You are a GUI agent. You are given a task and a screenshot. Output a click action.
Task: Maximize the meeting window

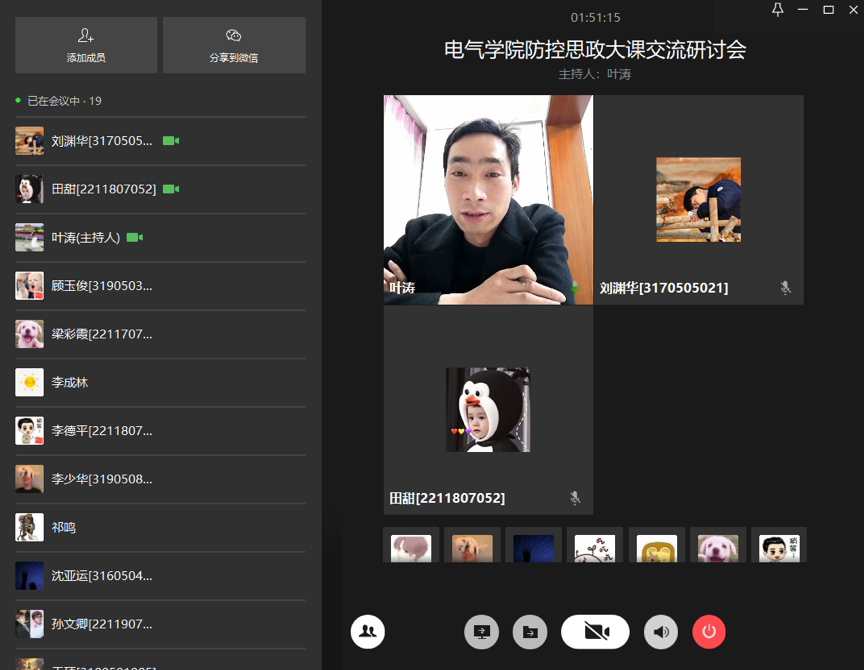point(828,10)
